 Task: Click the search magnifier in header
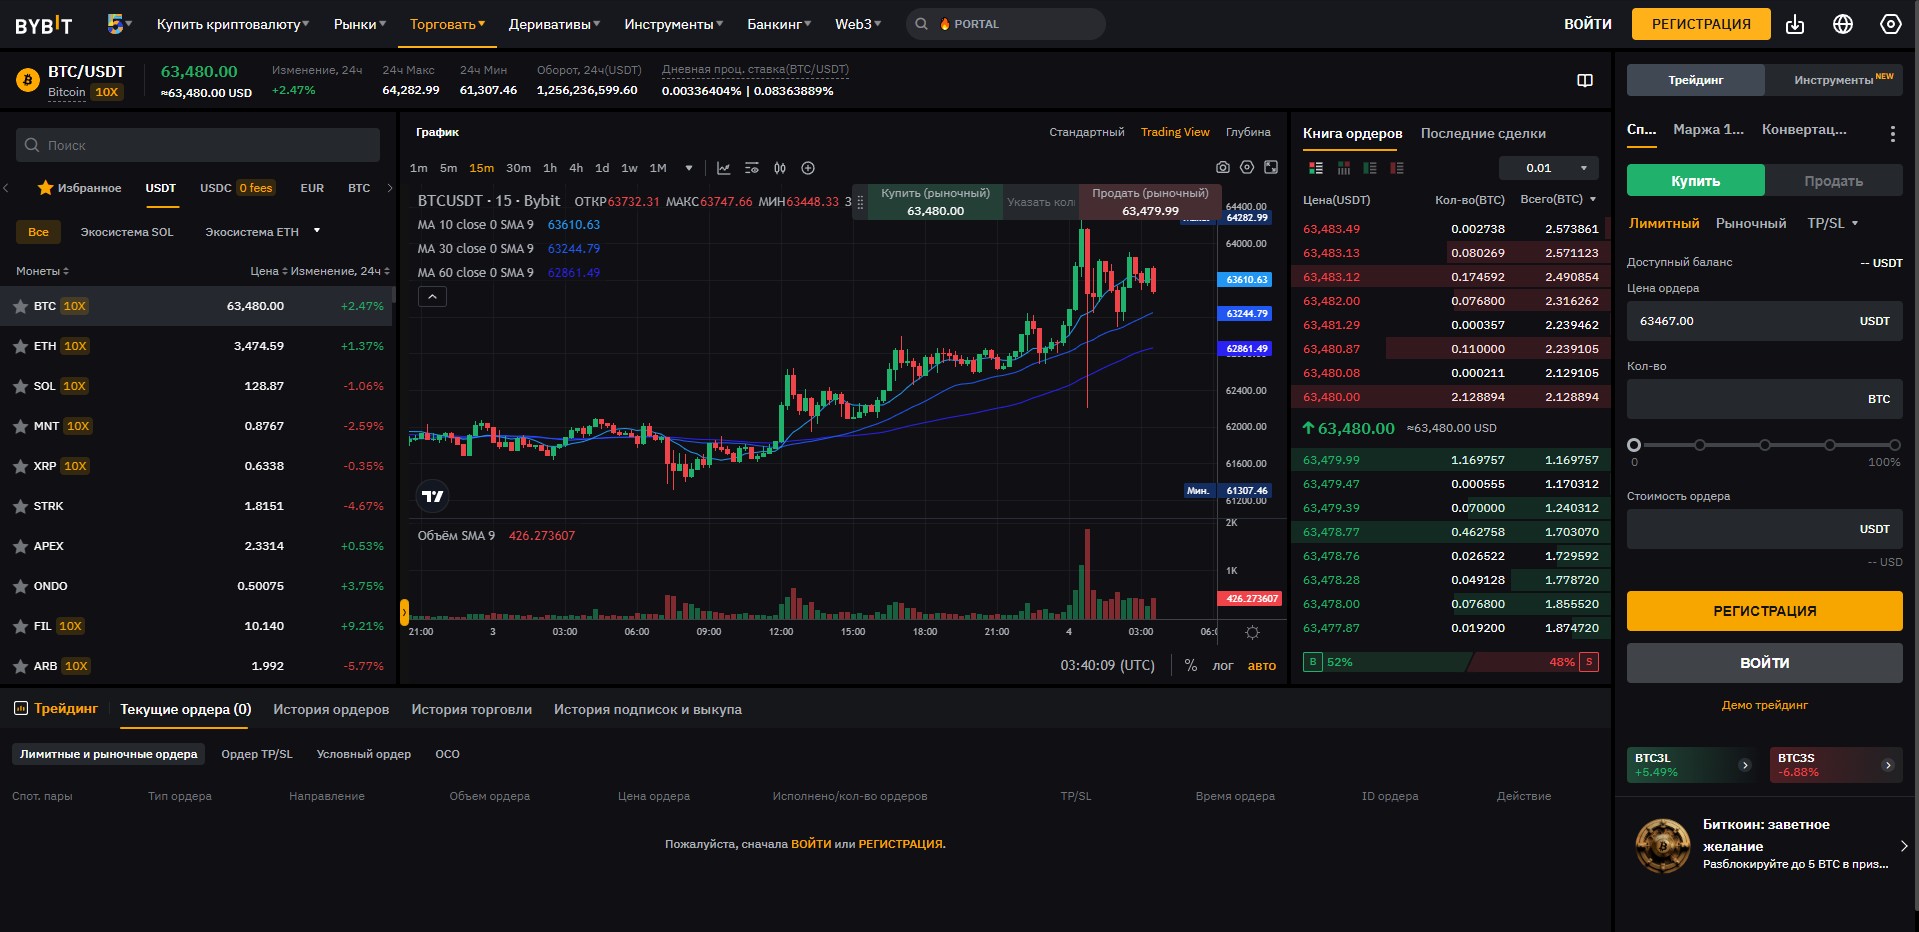click(x=922, y=24)
